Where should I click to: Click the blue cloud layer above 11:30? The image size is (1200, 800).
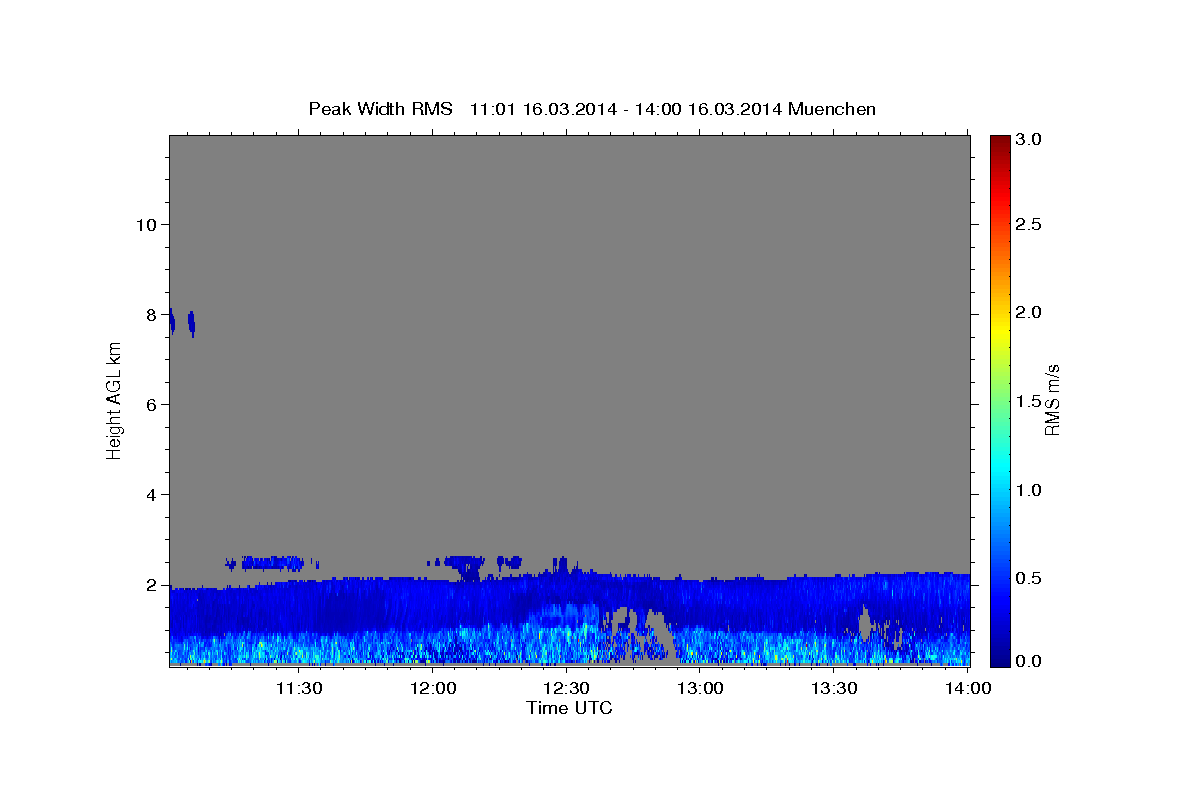(x=271, y=563)
